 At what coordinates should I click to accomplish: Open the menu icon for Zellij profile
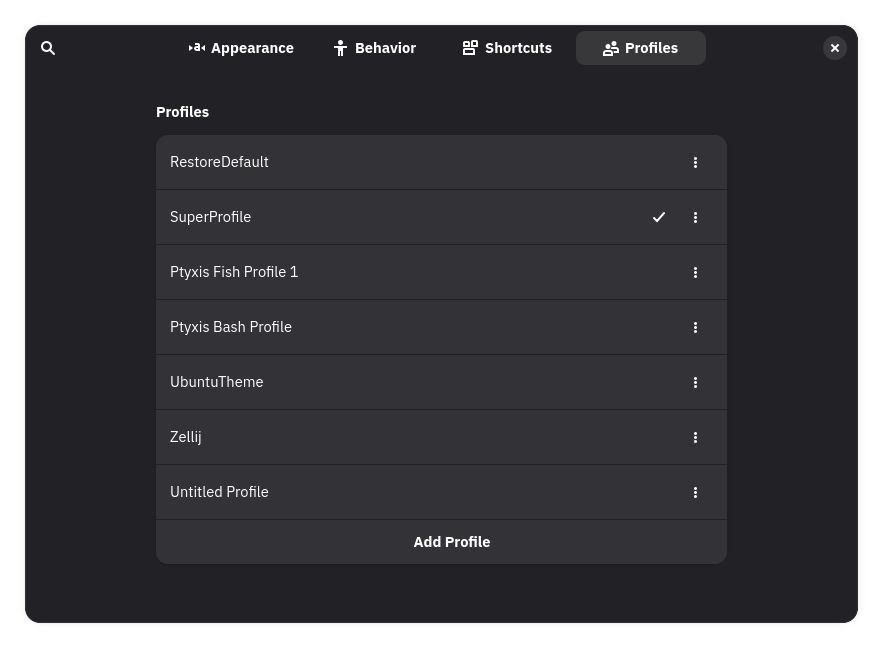point(695,437)
